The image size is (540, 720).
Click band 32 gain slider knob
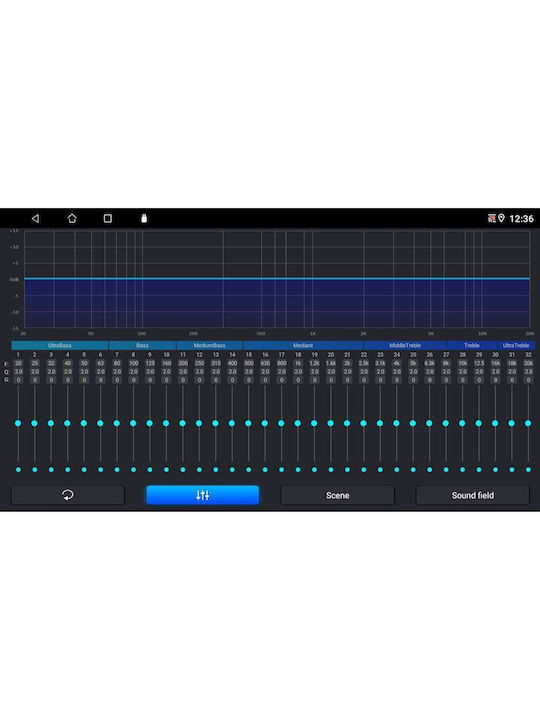coord(528,423)
